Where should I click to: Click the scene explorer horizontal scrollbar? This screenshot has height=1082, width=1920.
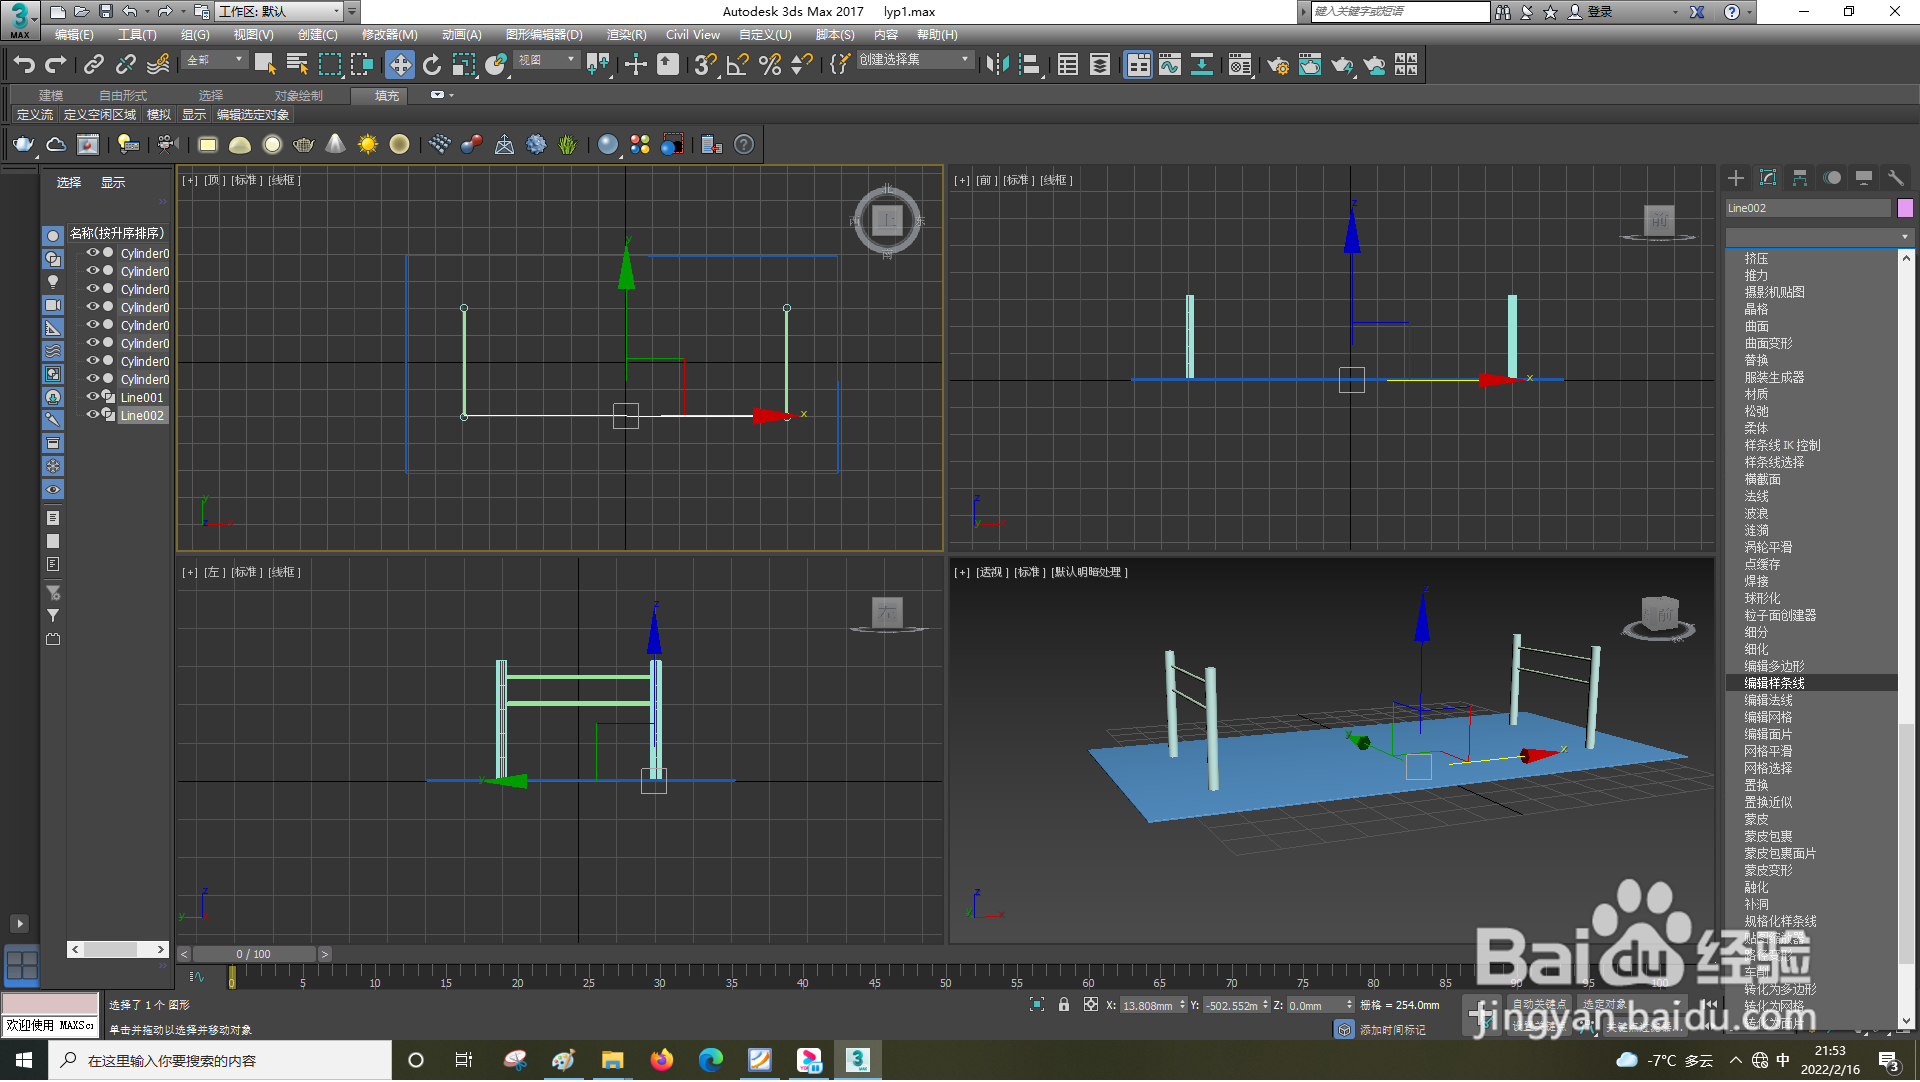click(118, 950)
